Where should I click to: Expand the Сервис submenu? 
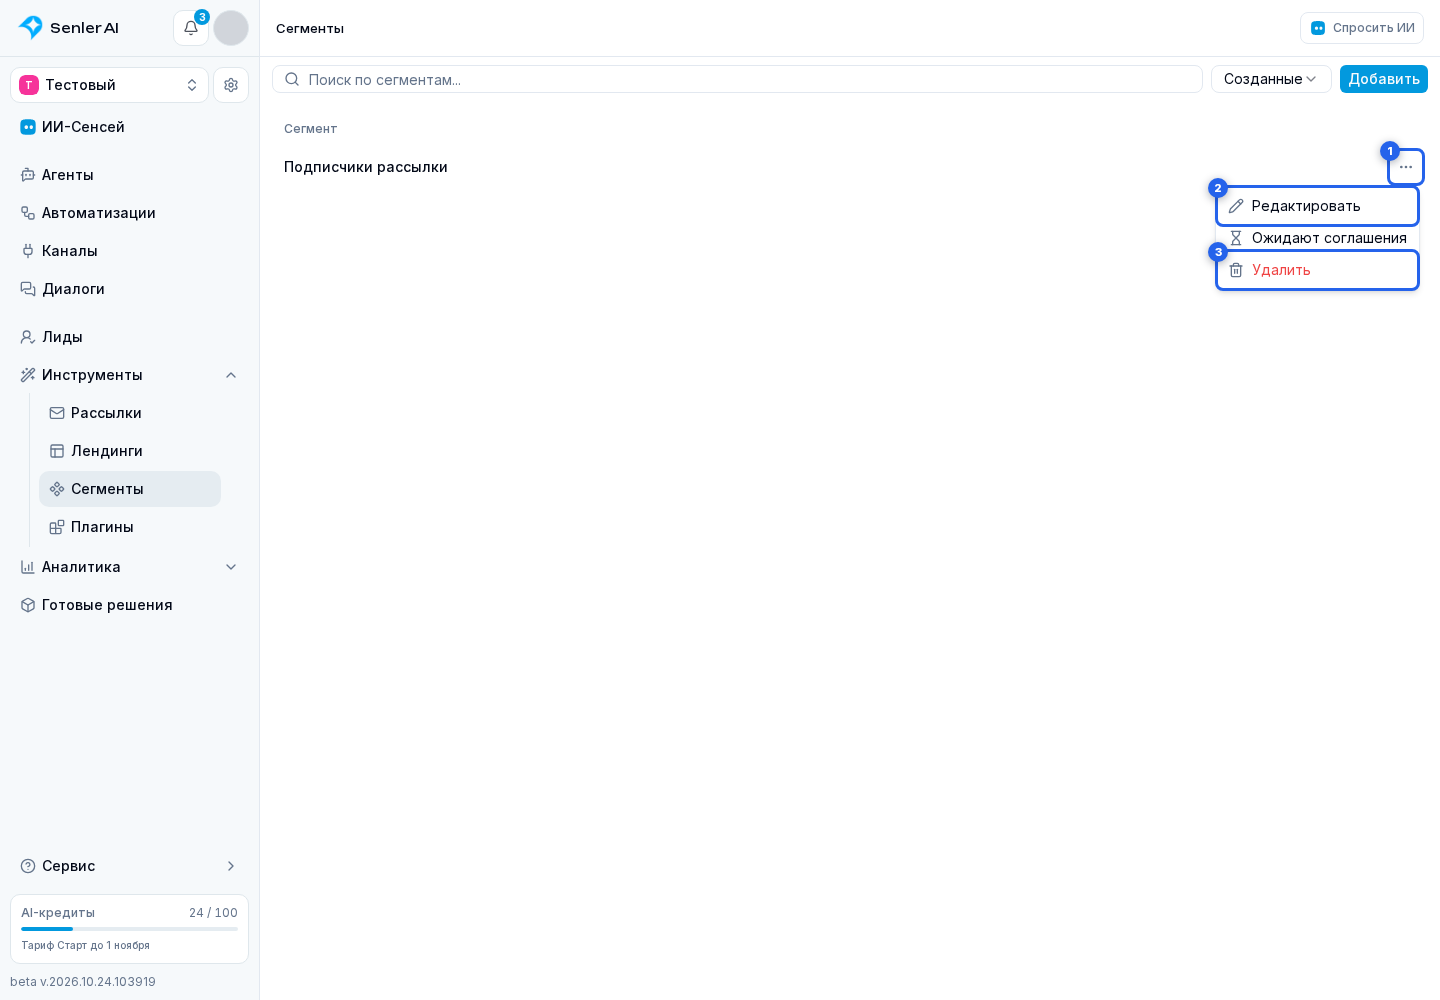129,866
